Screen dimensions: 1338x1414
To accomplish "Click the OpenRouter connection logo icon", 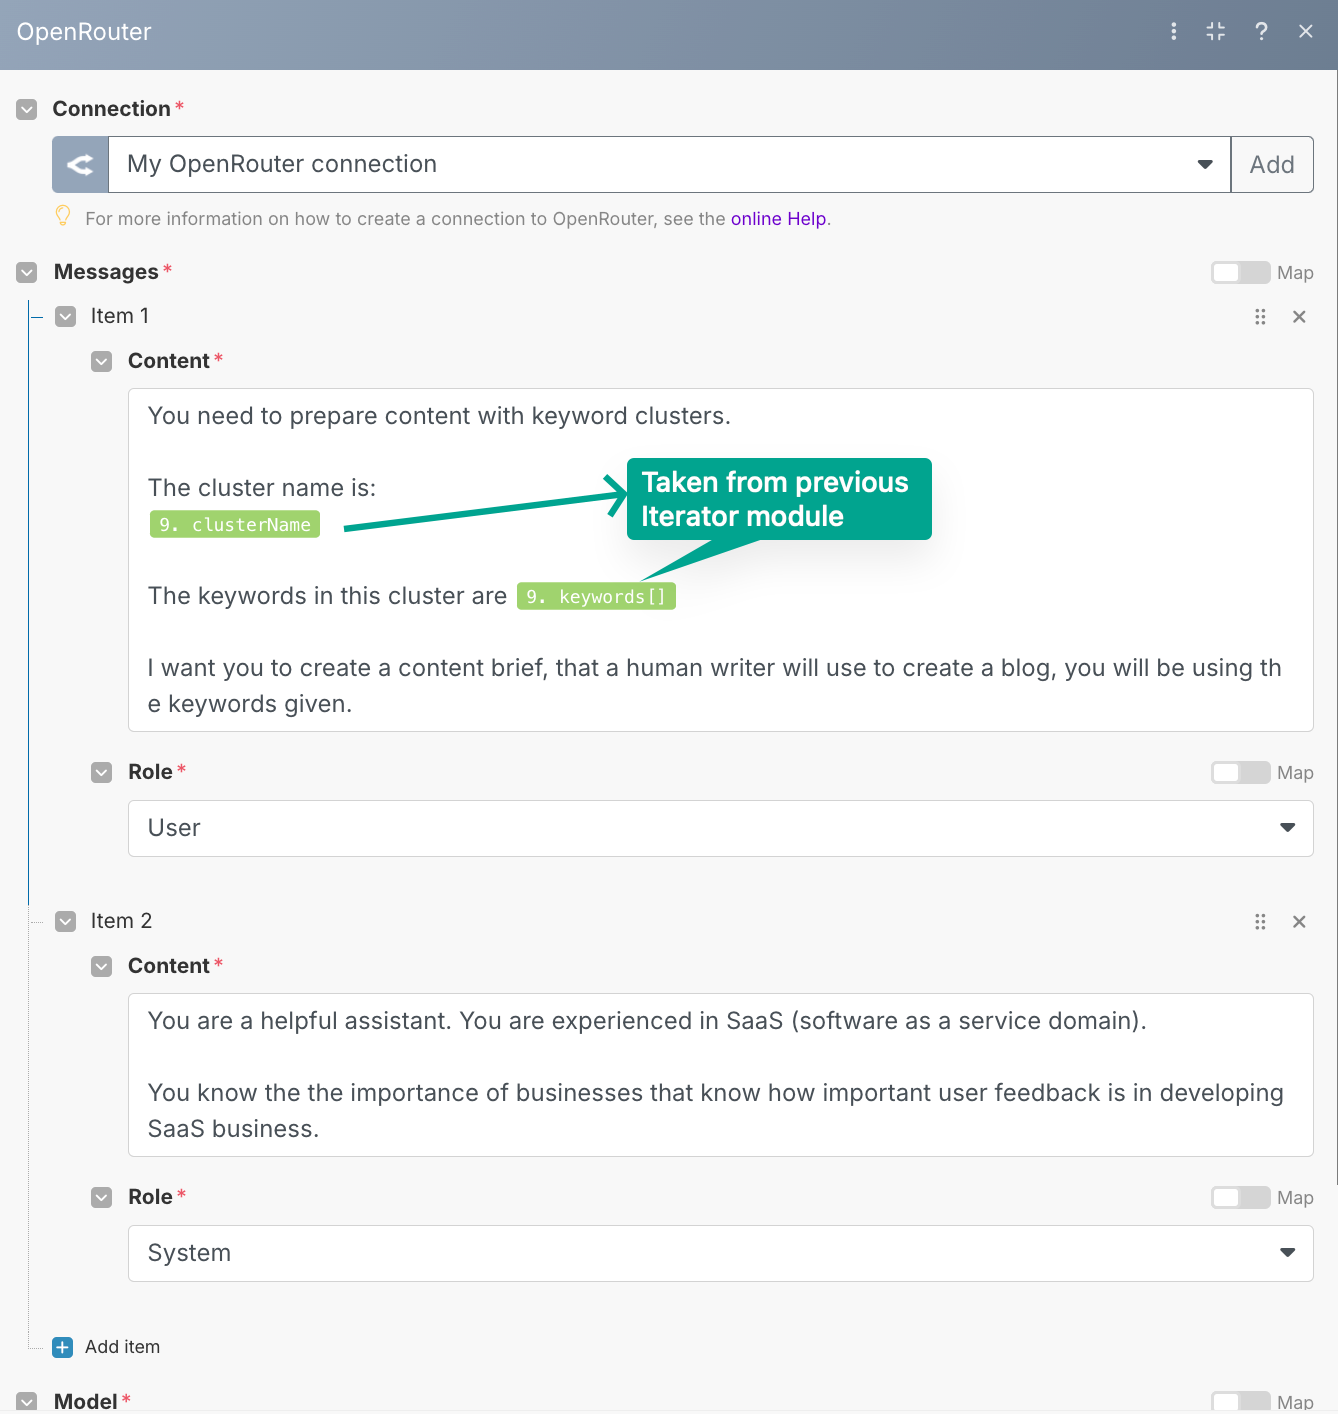I will coord(80,165).
